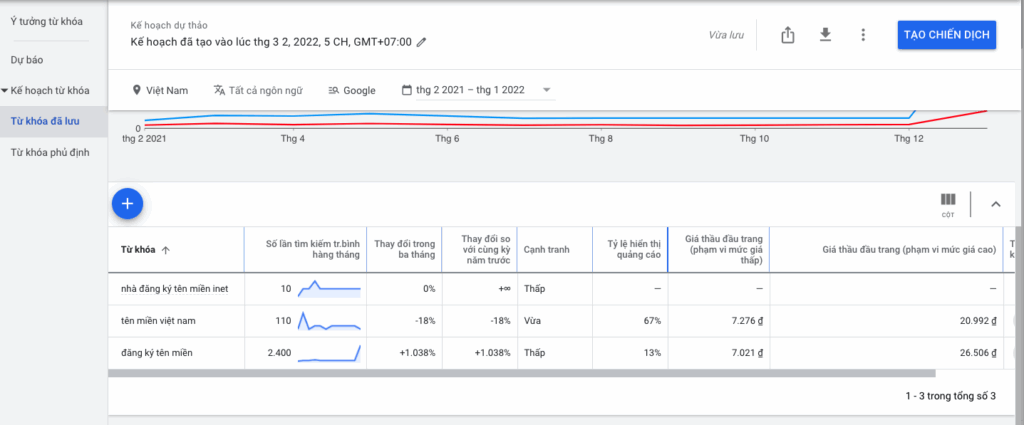Click the blue plus add keyword button
This screenshot has height=425, width=1024.
coord(127,203)
